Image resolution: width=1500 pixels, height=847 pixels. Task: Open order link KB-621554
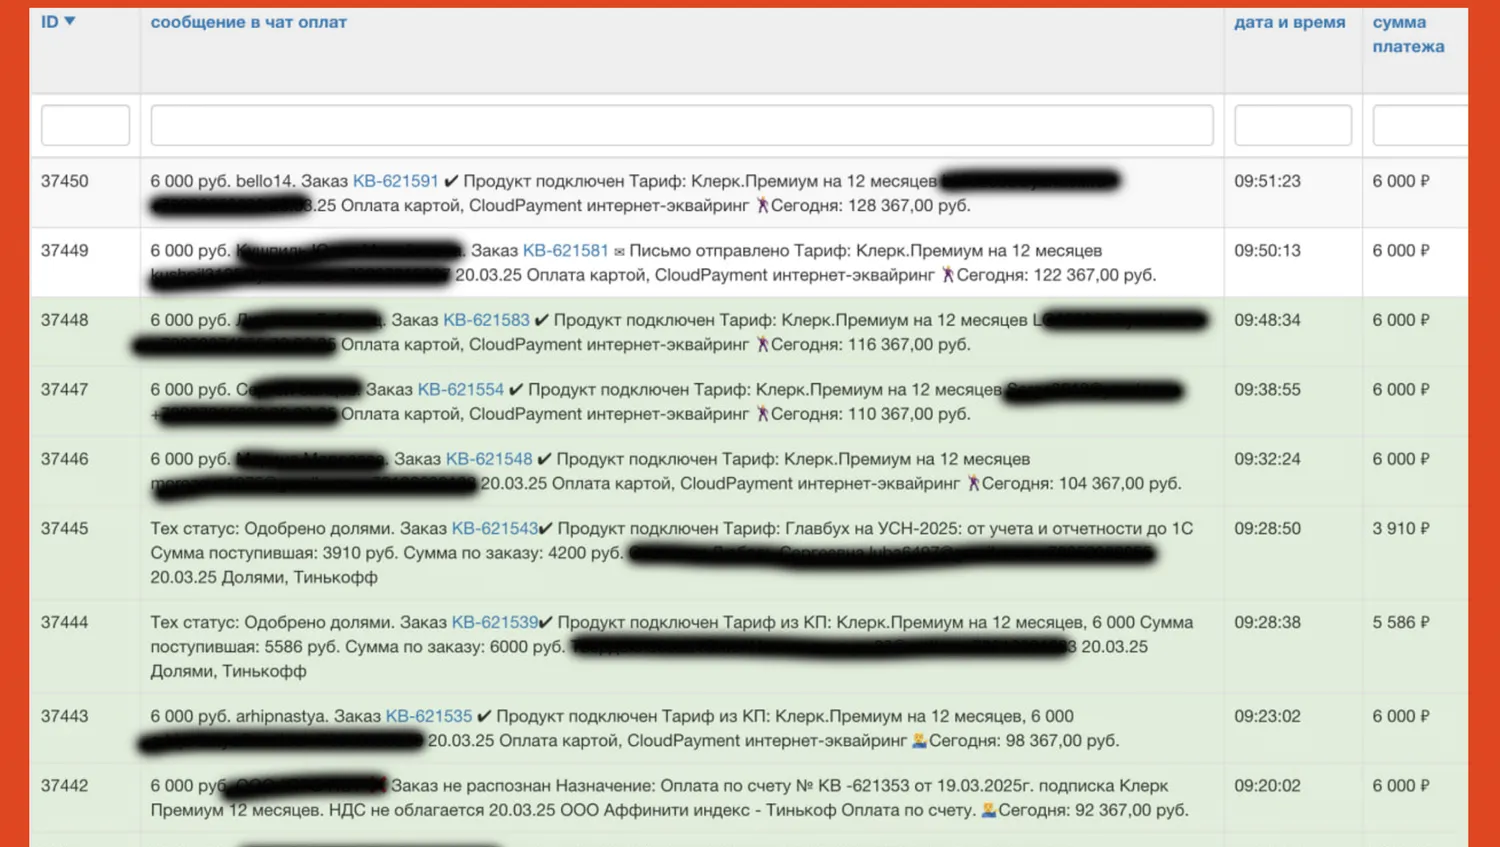coord(460,390)
